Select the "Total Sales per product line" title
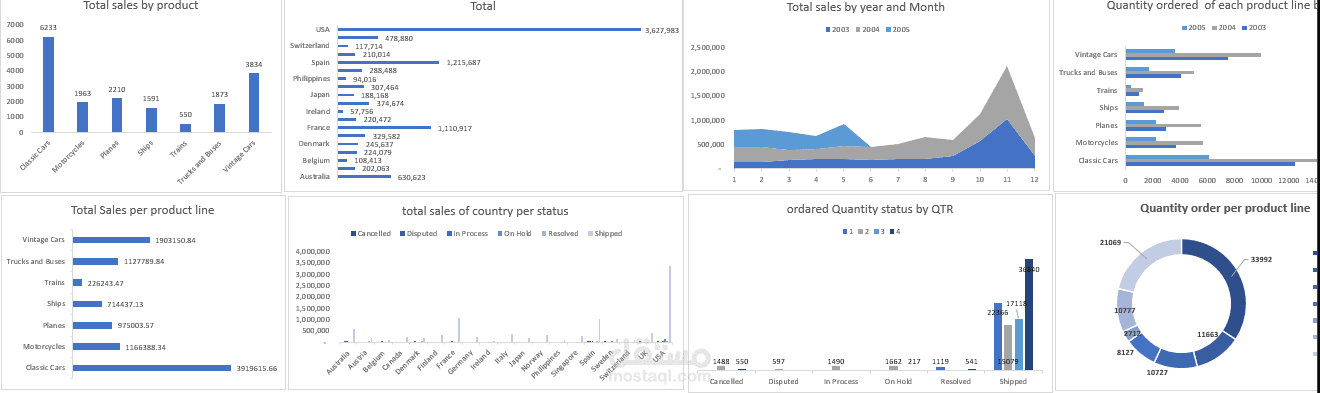This screenshot has height=393, width=1320. point(142,210)
